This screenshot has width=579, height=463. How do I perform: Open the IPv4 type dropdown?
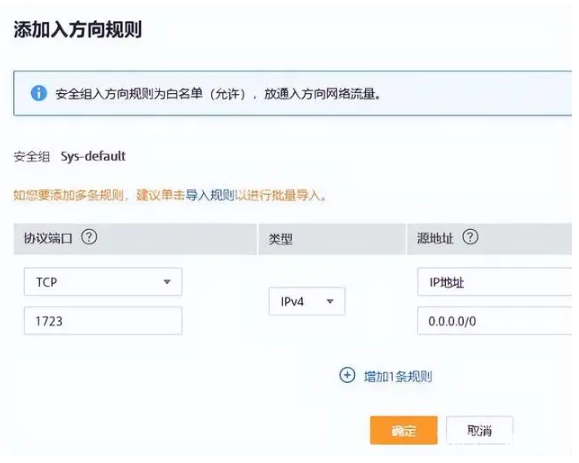click(307, 301)
